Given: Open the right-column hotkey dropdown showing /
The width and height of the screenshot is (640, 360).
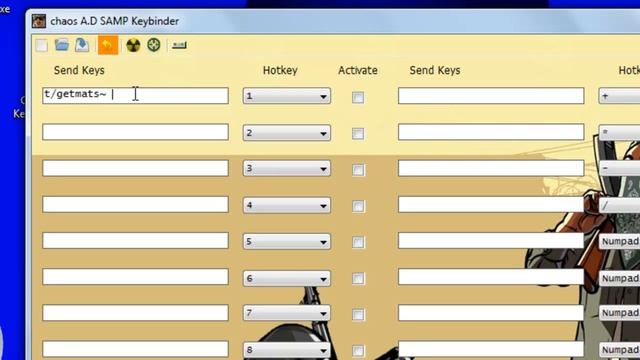Looking at the screenshot, I should click(x=619, y=206).
